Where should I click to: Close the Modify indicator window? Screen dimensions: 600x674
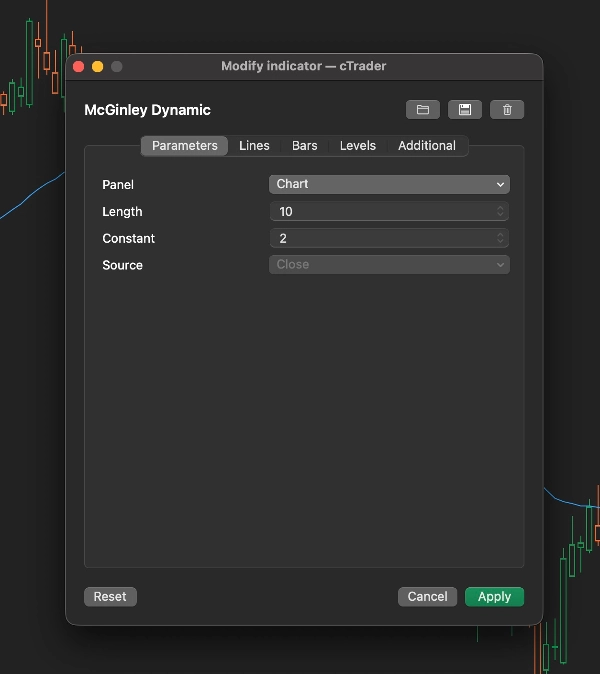click(79, 67)
